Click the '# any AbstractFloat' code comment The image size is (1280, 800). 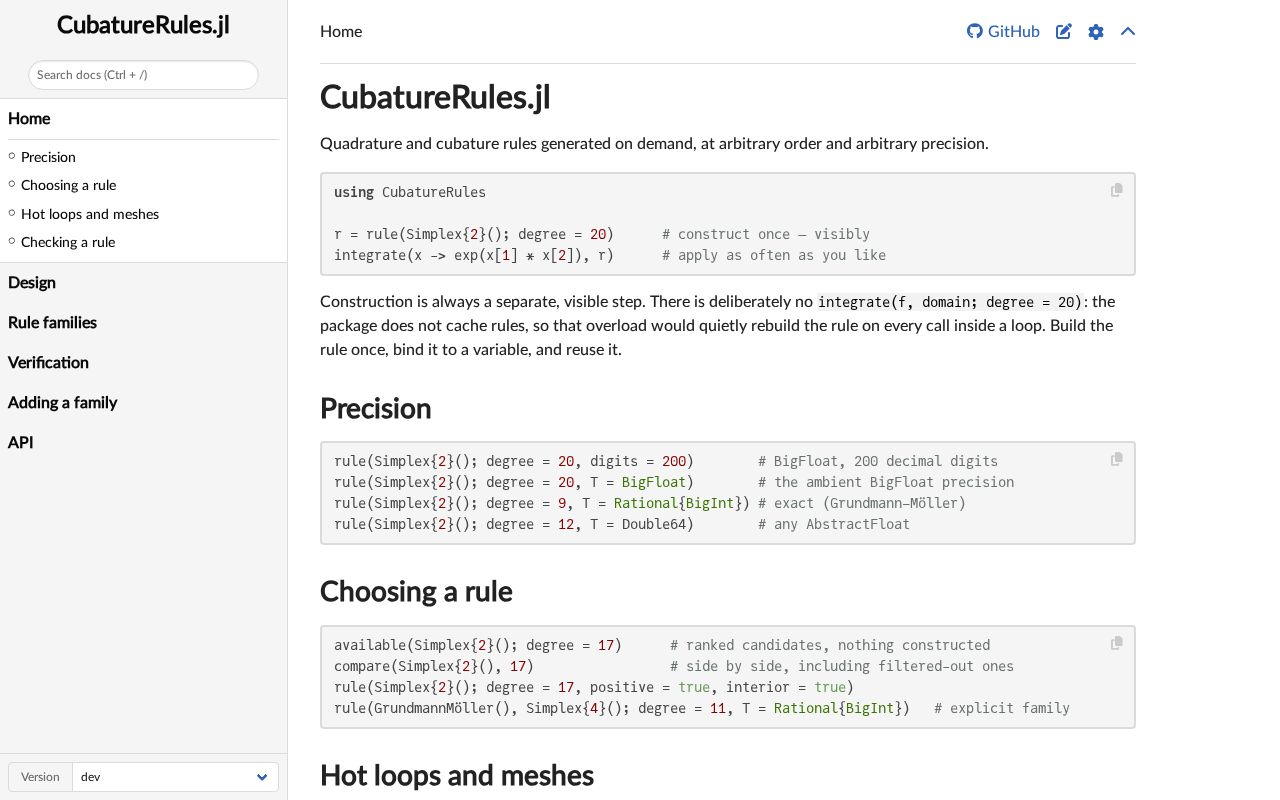pos(834,524)
